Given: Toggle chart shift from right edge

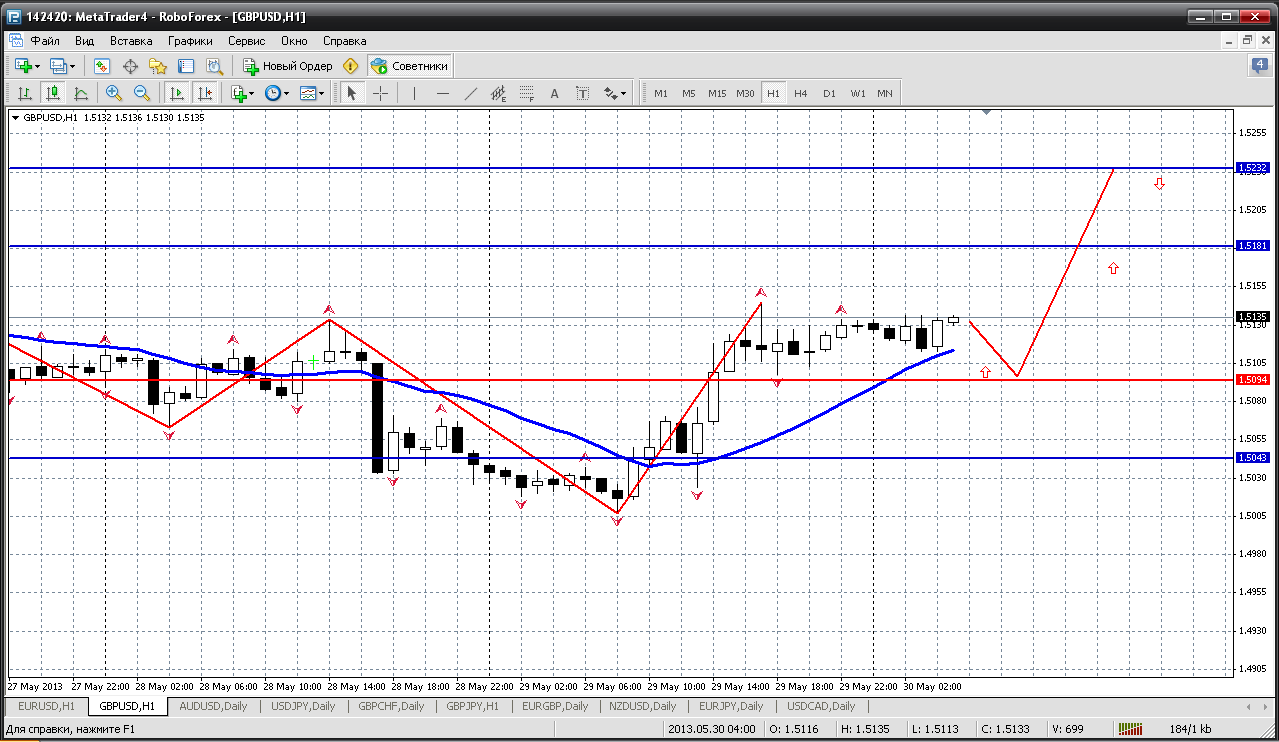Looking at the screenshot, I should click(x=205, y=93).
